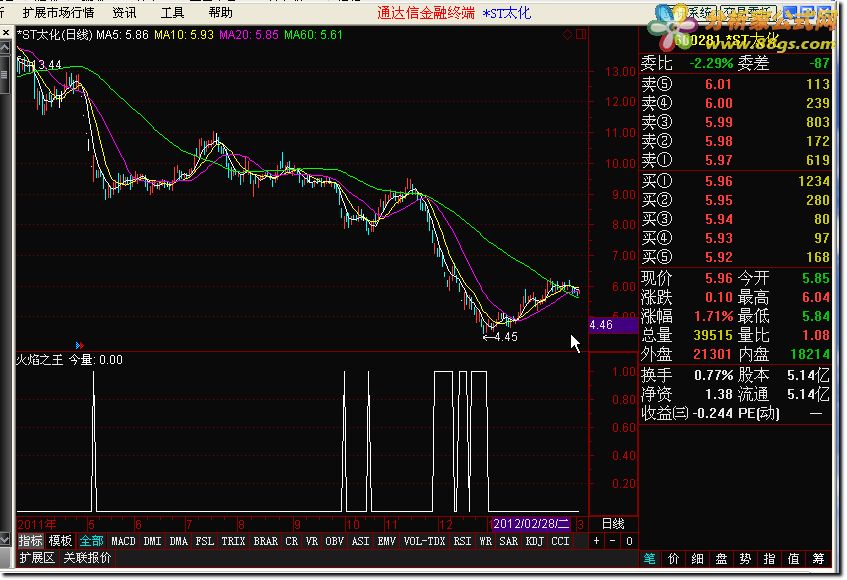Click the MA20: 5.85 label
This screenshot has width=847, height=580.
[249, 35]
